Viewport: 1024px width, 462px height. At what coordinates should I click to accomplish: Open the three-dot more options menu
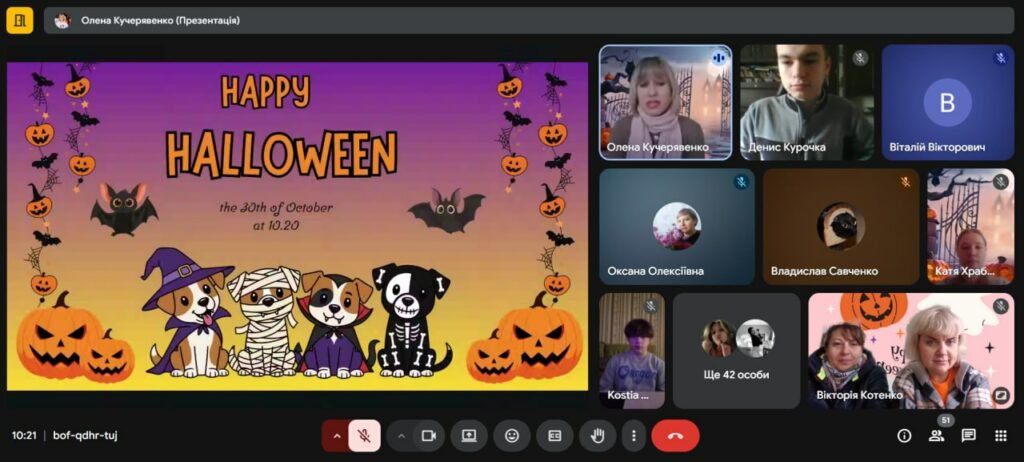point(632,436)
